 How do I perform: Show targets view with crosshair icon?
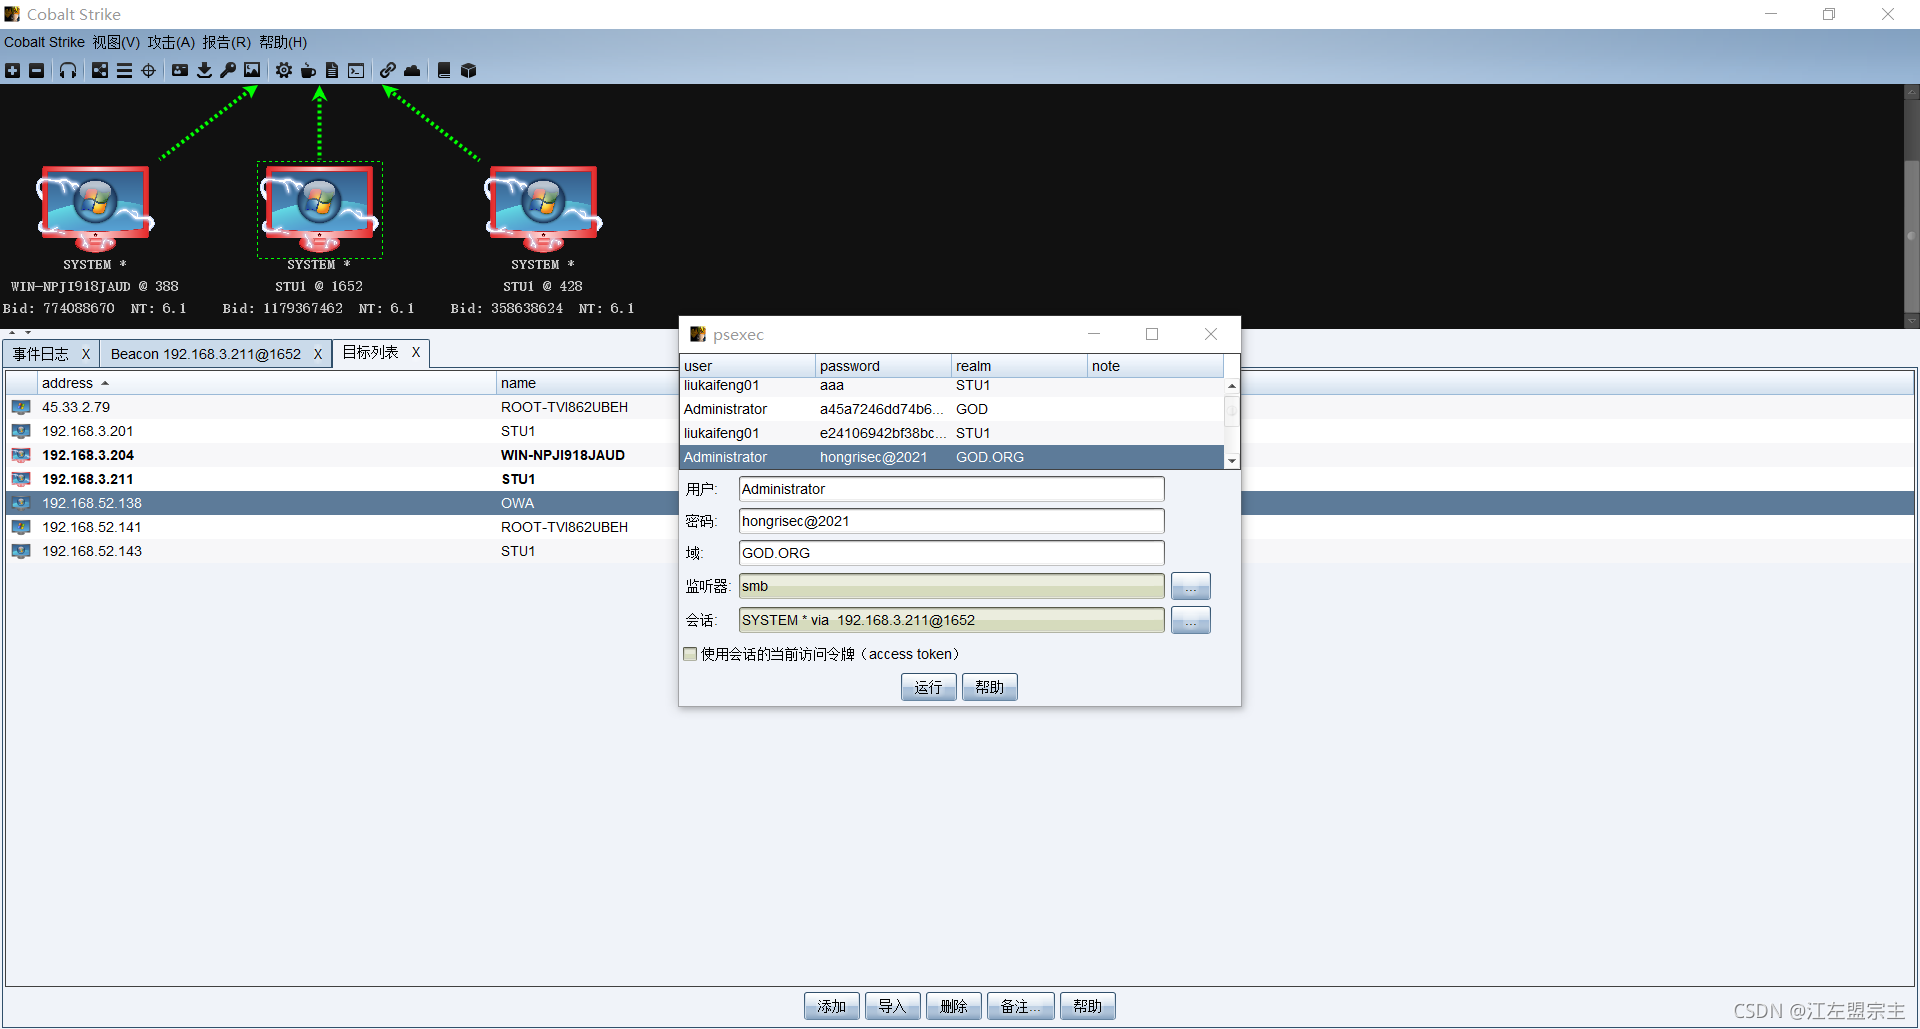click(x=148, y=70)
